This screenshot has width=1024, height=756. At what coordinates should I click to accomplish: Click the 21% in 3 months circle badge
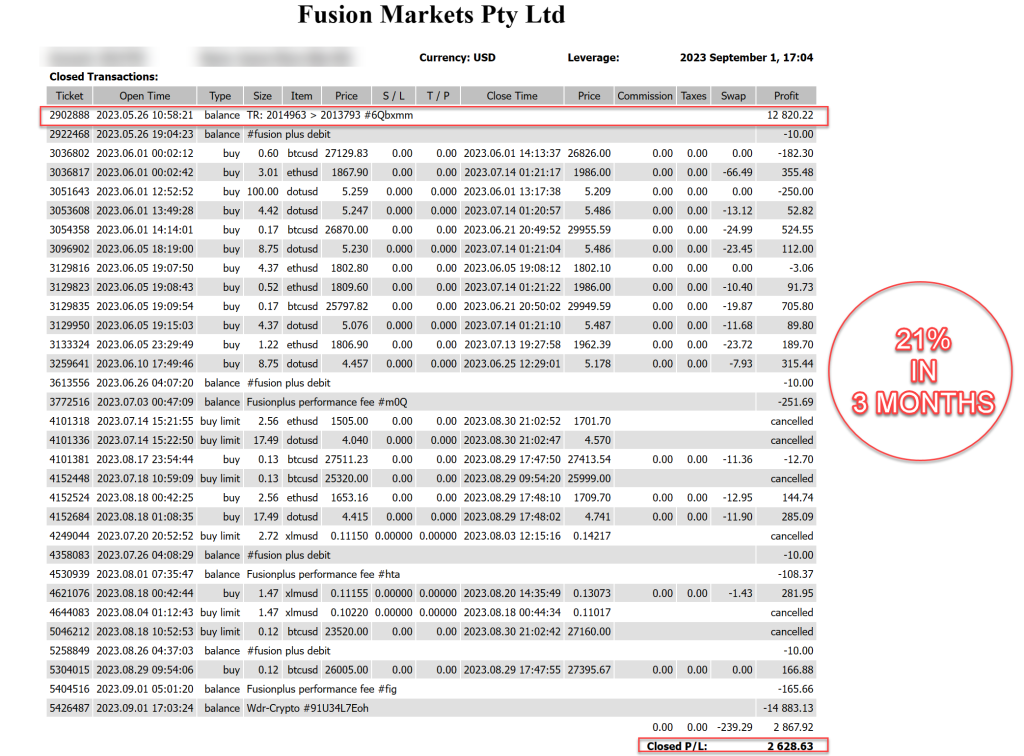click(x=923, y=373)
